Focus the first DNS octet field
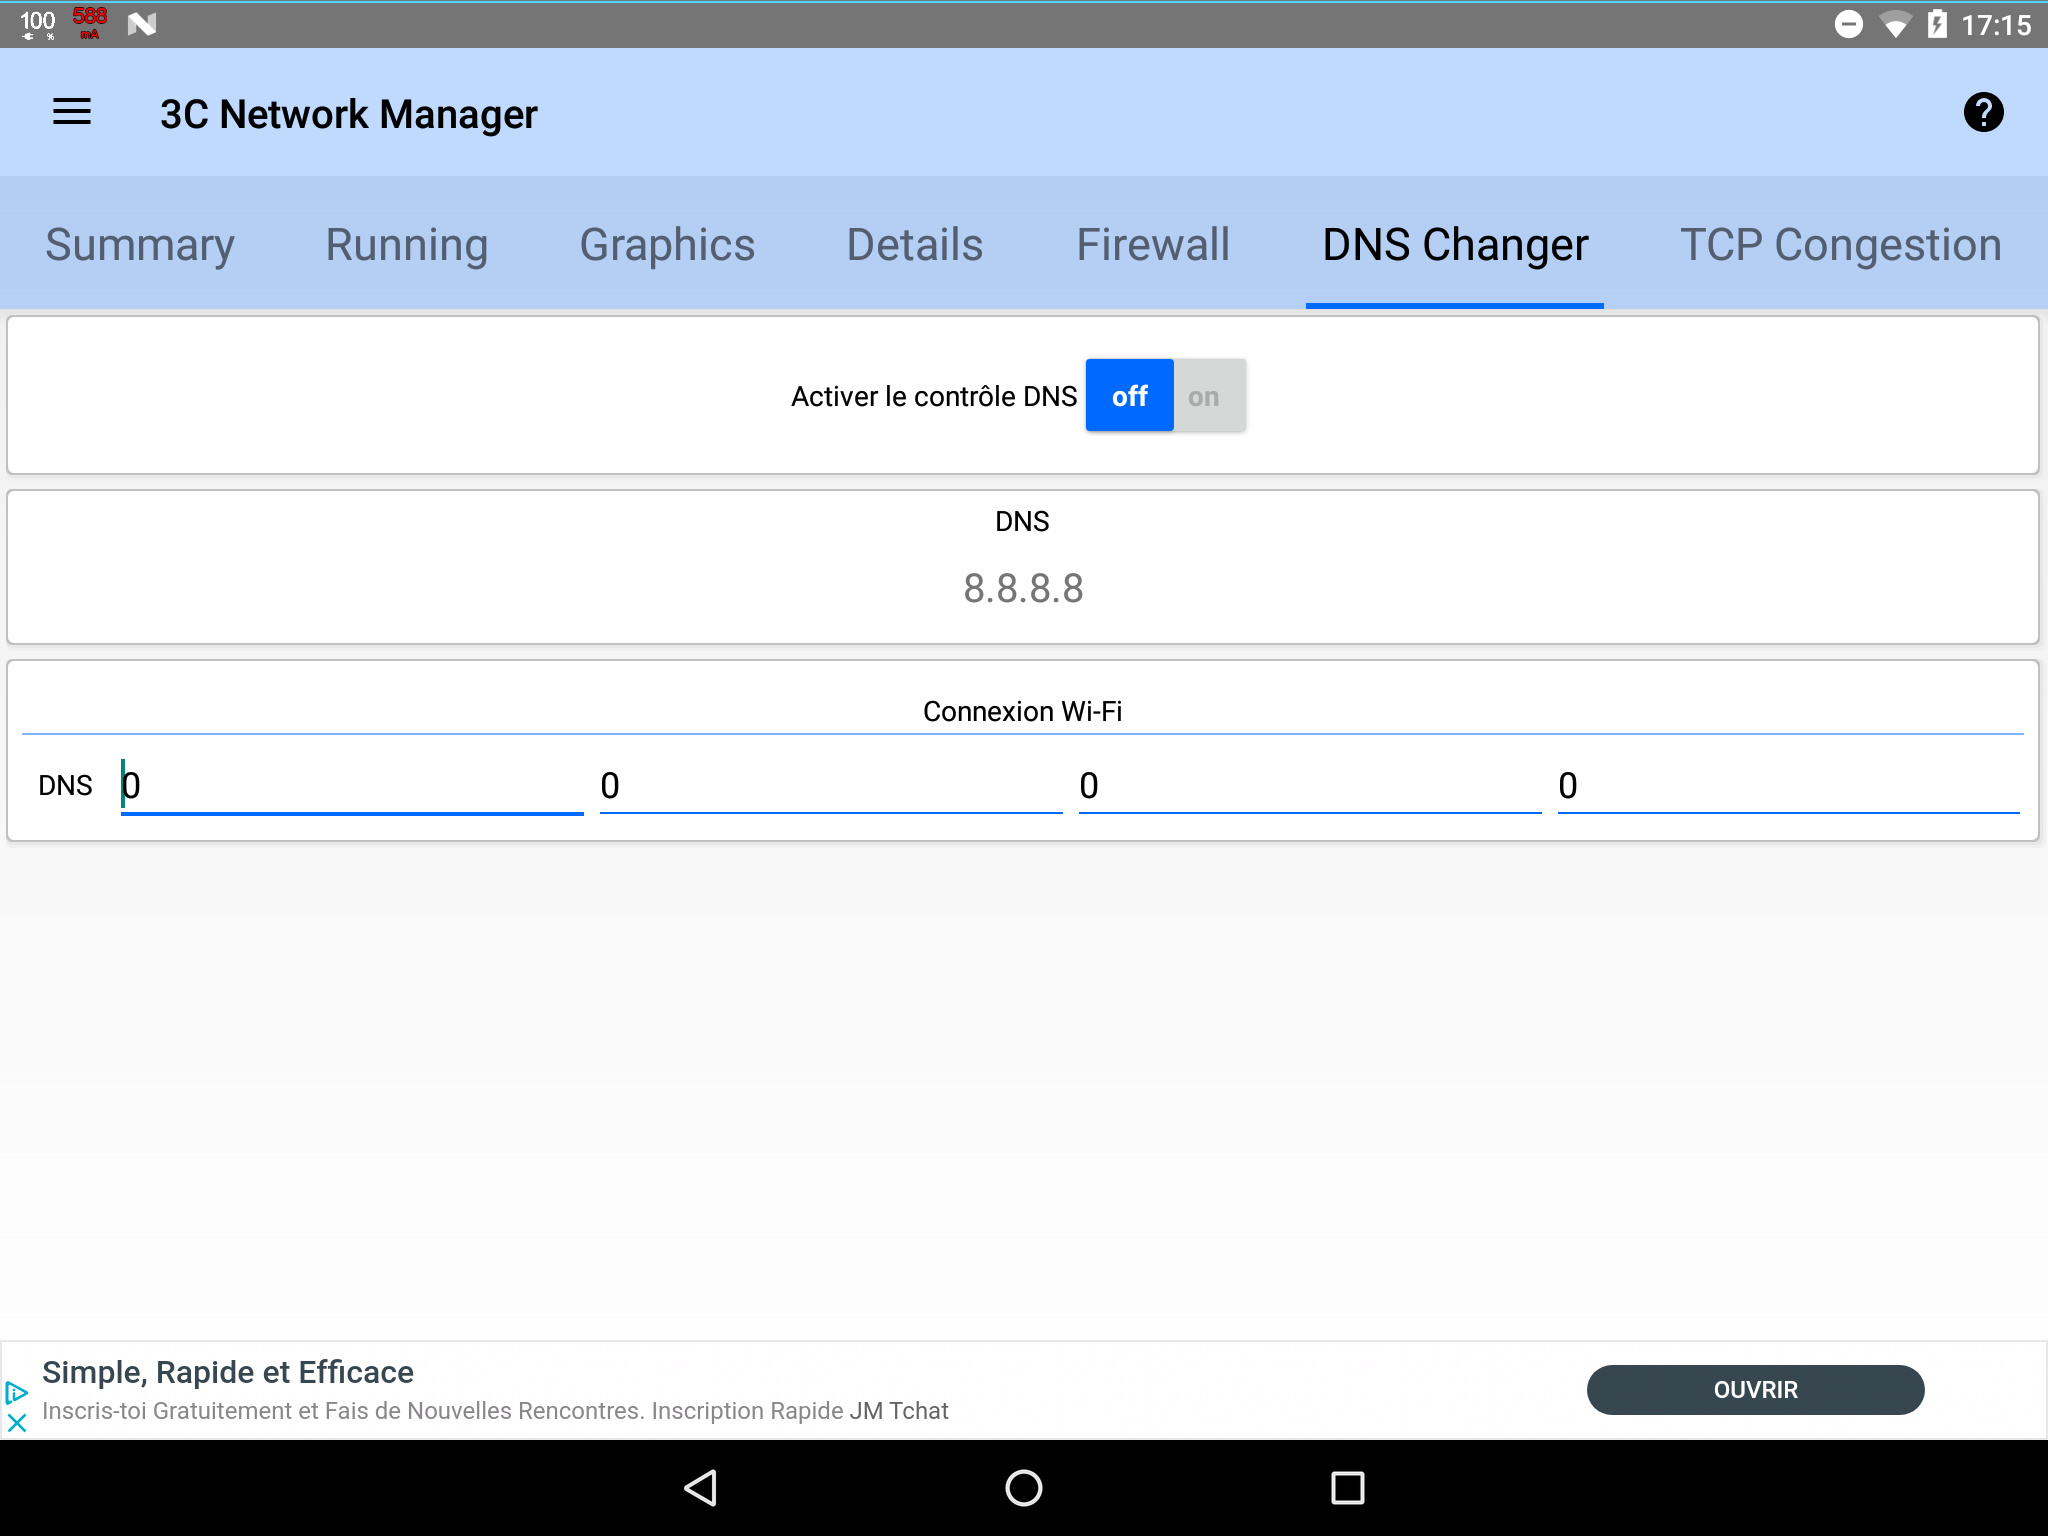This screenshot has height=1536, width=2048. [x=350, y=786]
